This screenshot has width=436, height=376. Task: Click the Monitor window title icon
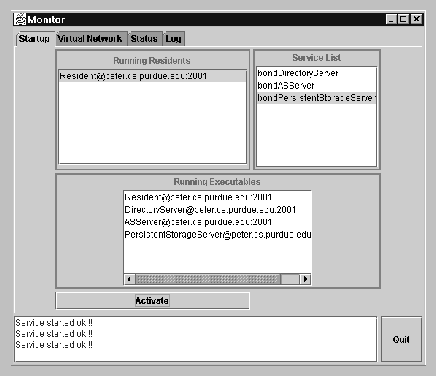(20, 19)
